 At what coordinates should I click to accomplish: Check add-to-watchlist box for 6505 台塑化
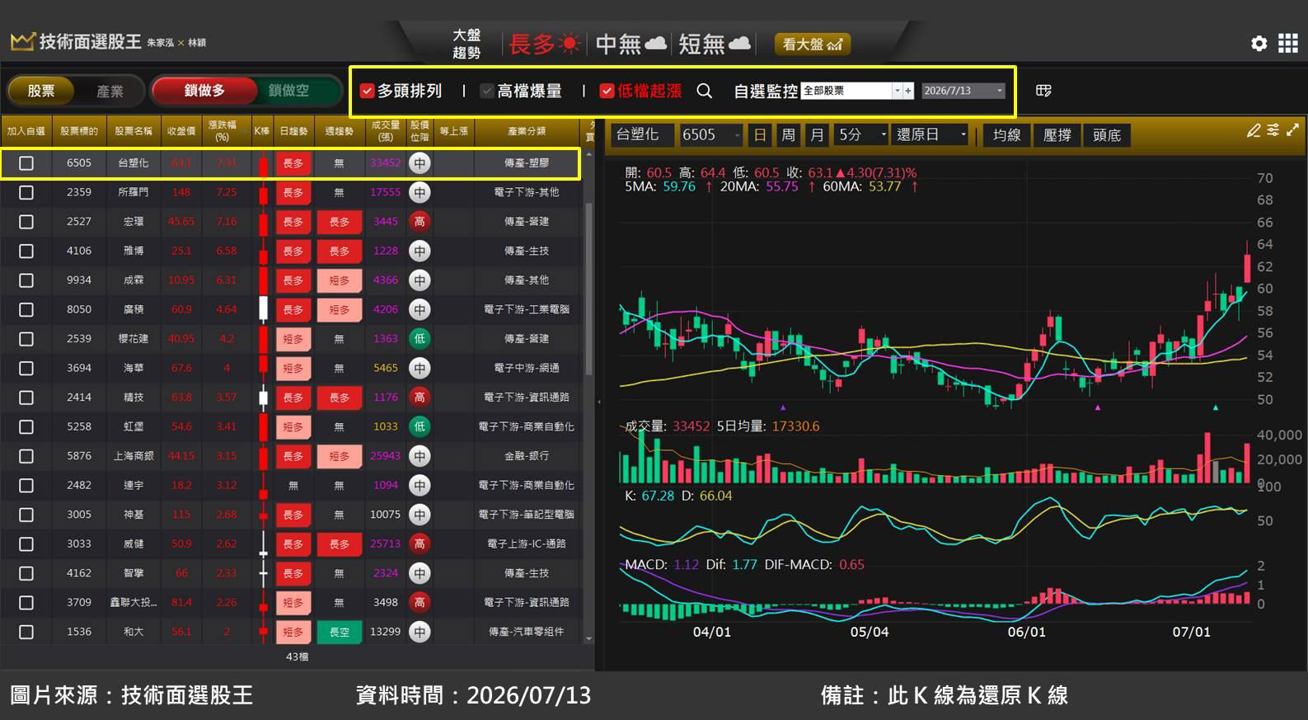click(x=26, y=163)
